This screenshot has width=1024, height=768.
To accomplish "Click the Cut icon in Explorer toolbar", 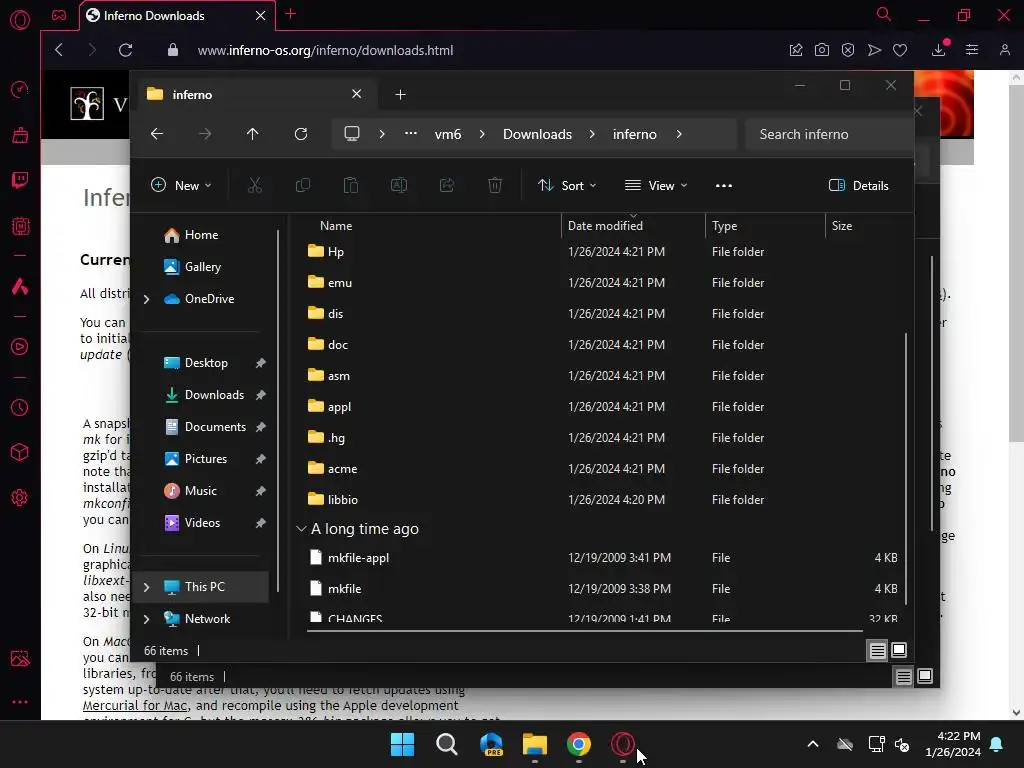I will [255, 185].
